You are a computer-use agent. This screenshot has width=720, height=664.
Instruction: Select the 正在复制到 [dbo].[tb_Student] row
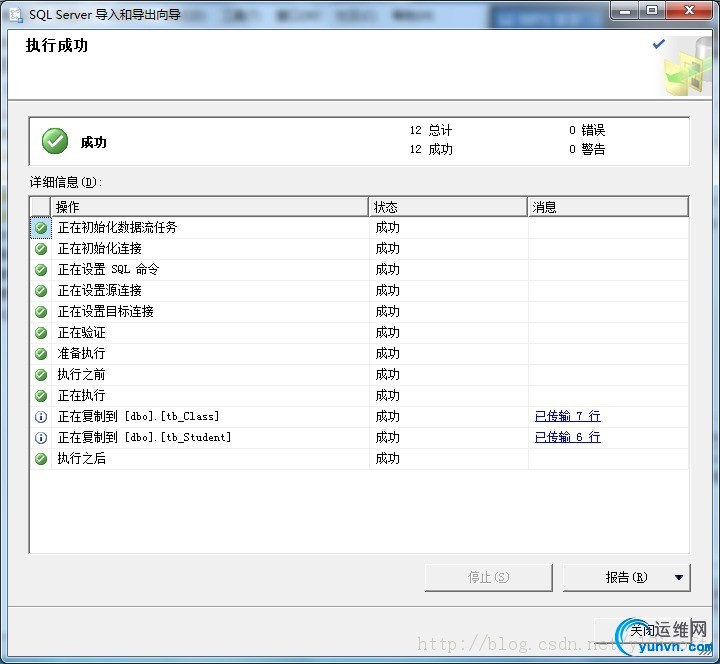[359, 438]
